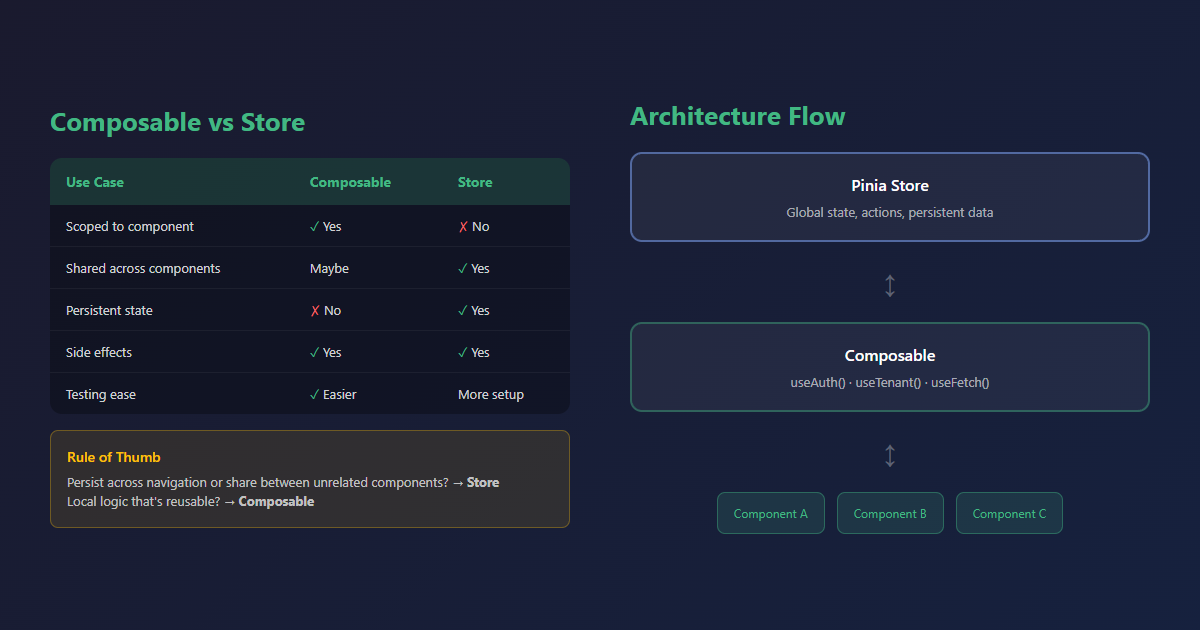Click the Store check in Persistent state row
This screenshot has height=630, width=1200.
(x=463, y=311)
